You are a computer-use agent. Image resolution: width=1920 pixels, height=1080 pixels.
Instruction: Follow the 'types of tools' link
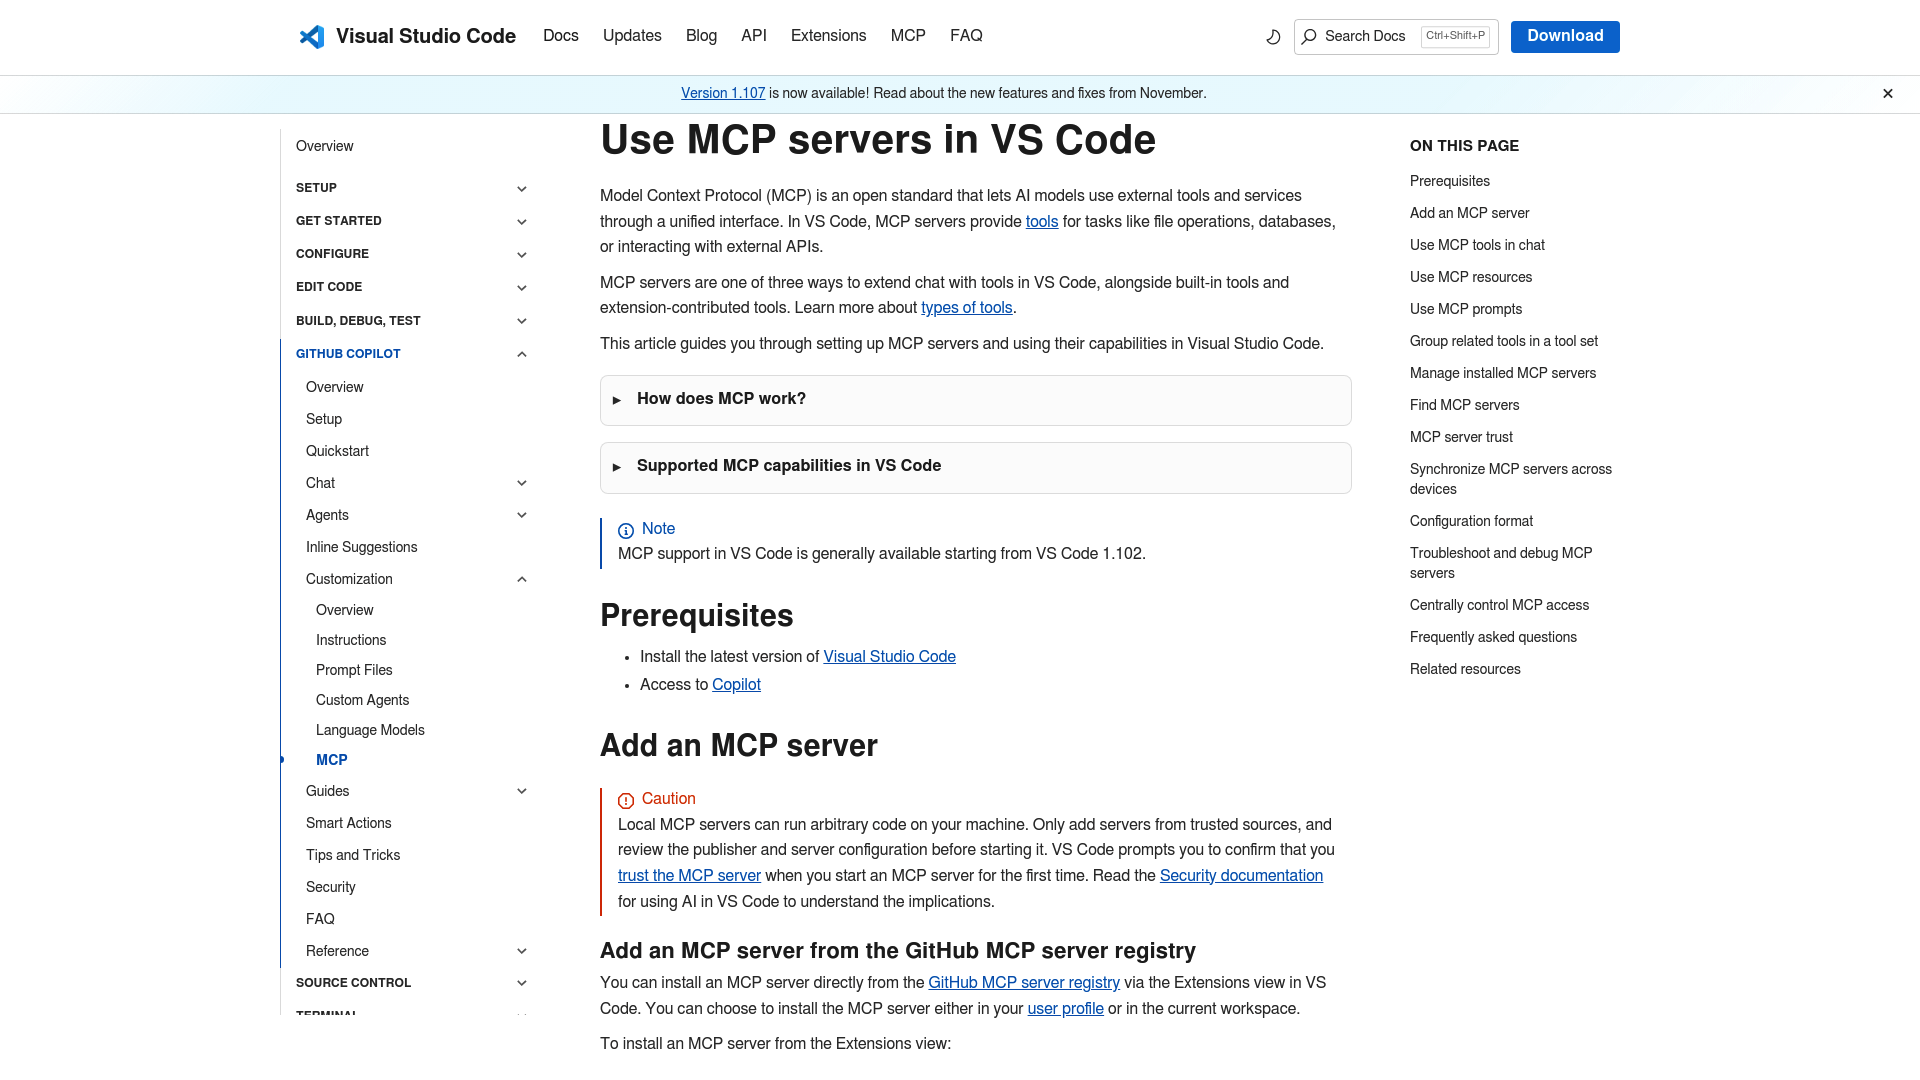[966, 308]
